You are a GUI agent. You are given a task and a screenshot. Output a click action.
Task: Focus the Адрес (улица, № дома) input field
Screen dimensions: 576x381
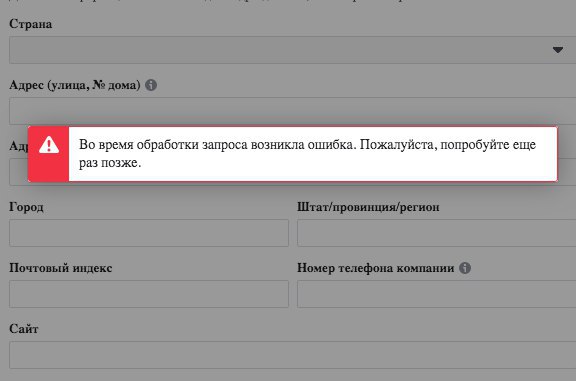coord(293,111)
